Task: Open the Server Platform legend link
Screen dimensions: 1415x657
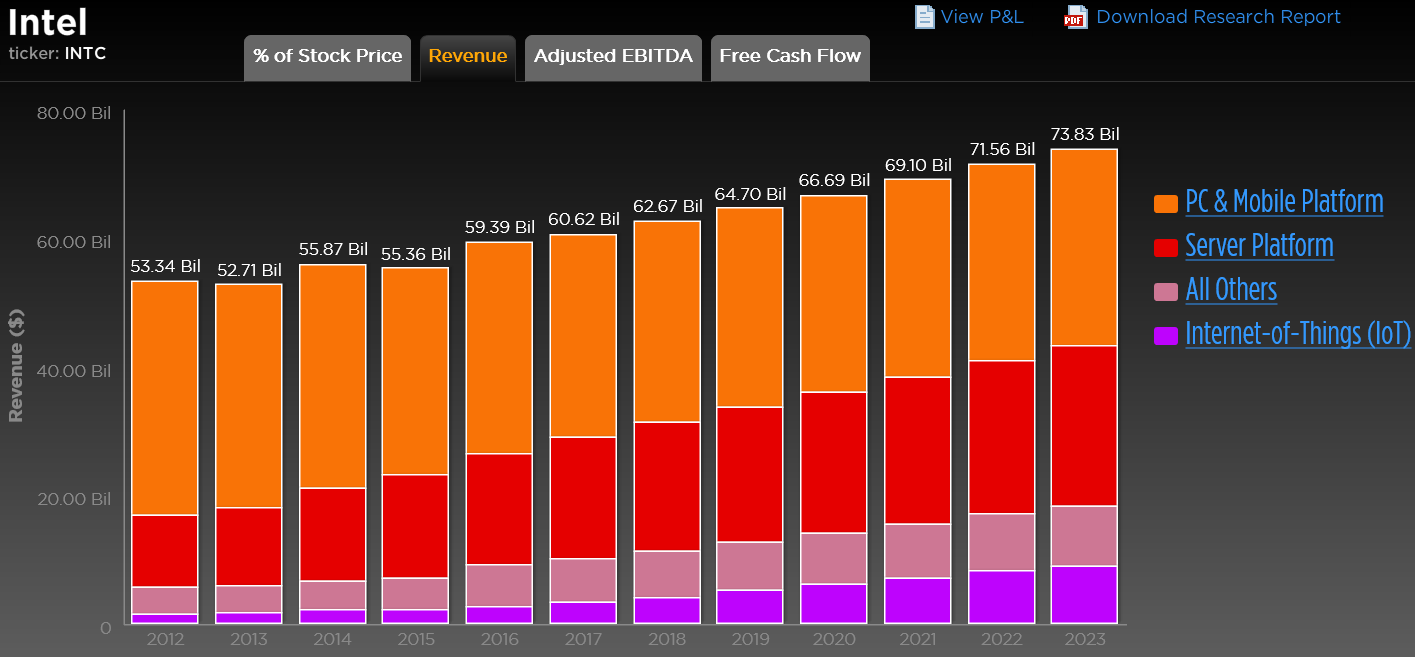Action: tap(1259, 246)
